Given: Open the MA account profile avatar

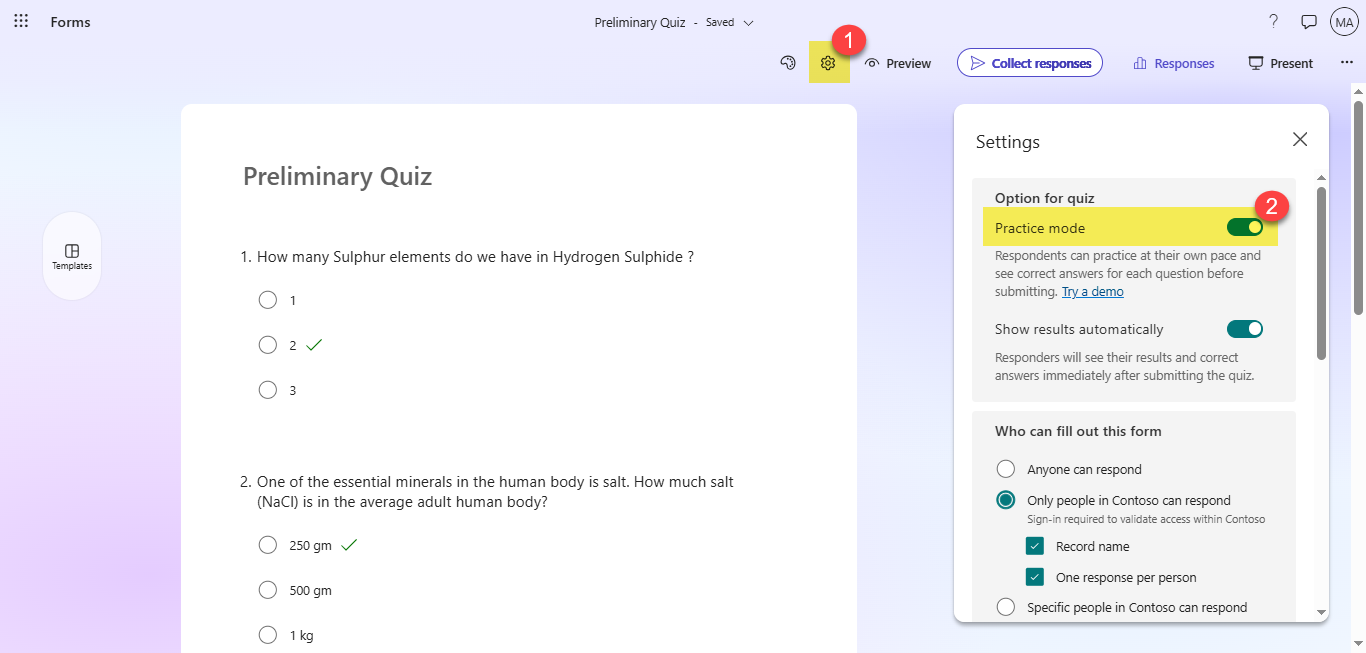Looking at the screenshot, I should 1344,22.
